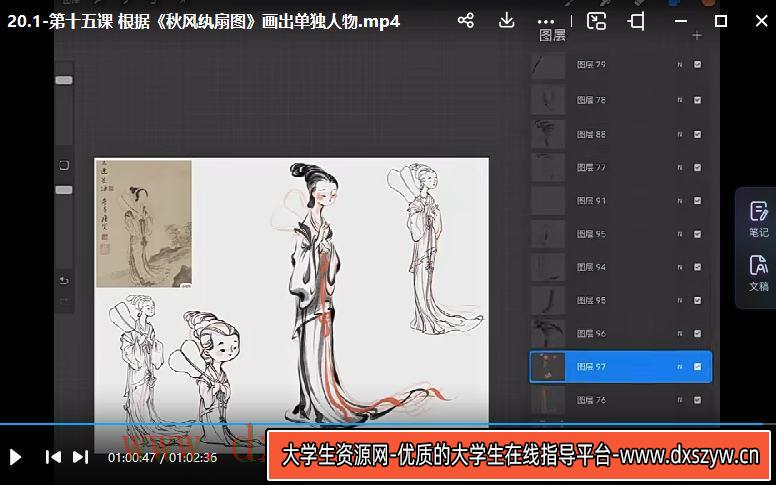Select the 图层 88 layer name
776x485 pixels.
591,134
